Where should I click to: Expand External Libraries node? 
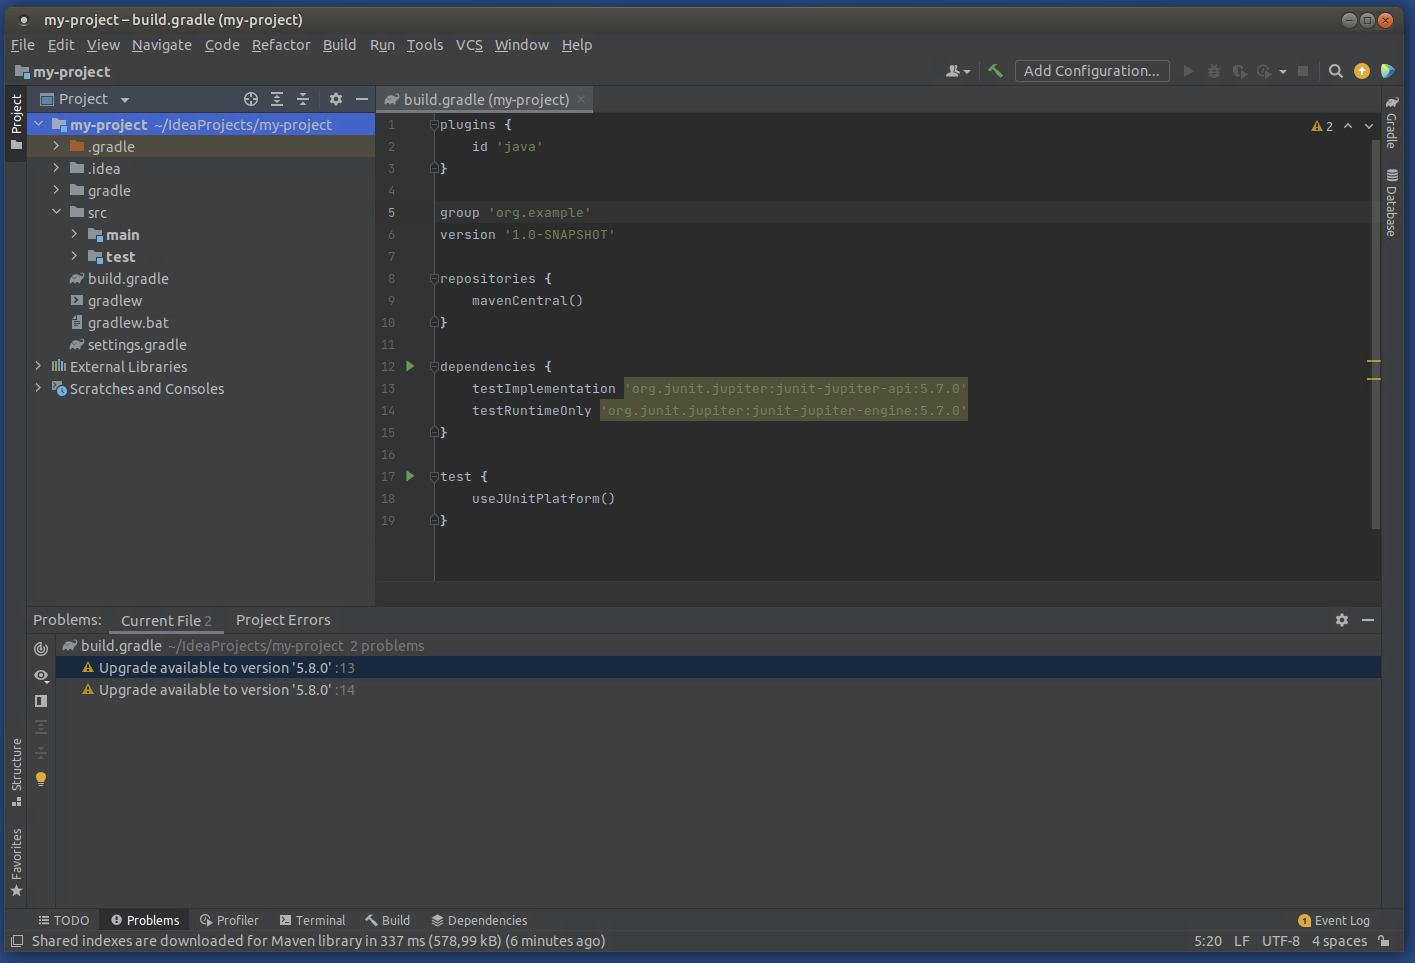(39, 366)
